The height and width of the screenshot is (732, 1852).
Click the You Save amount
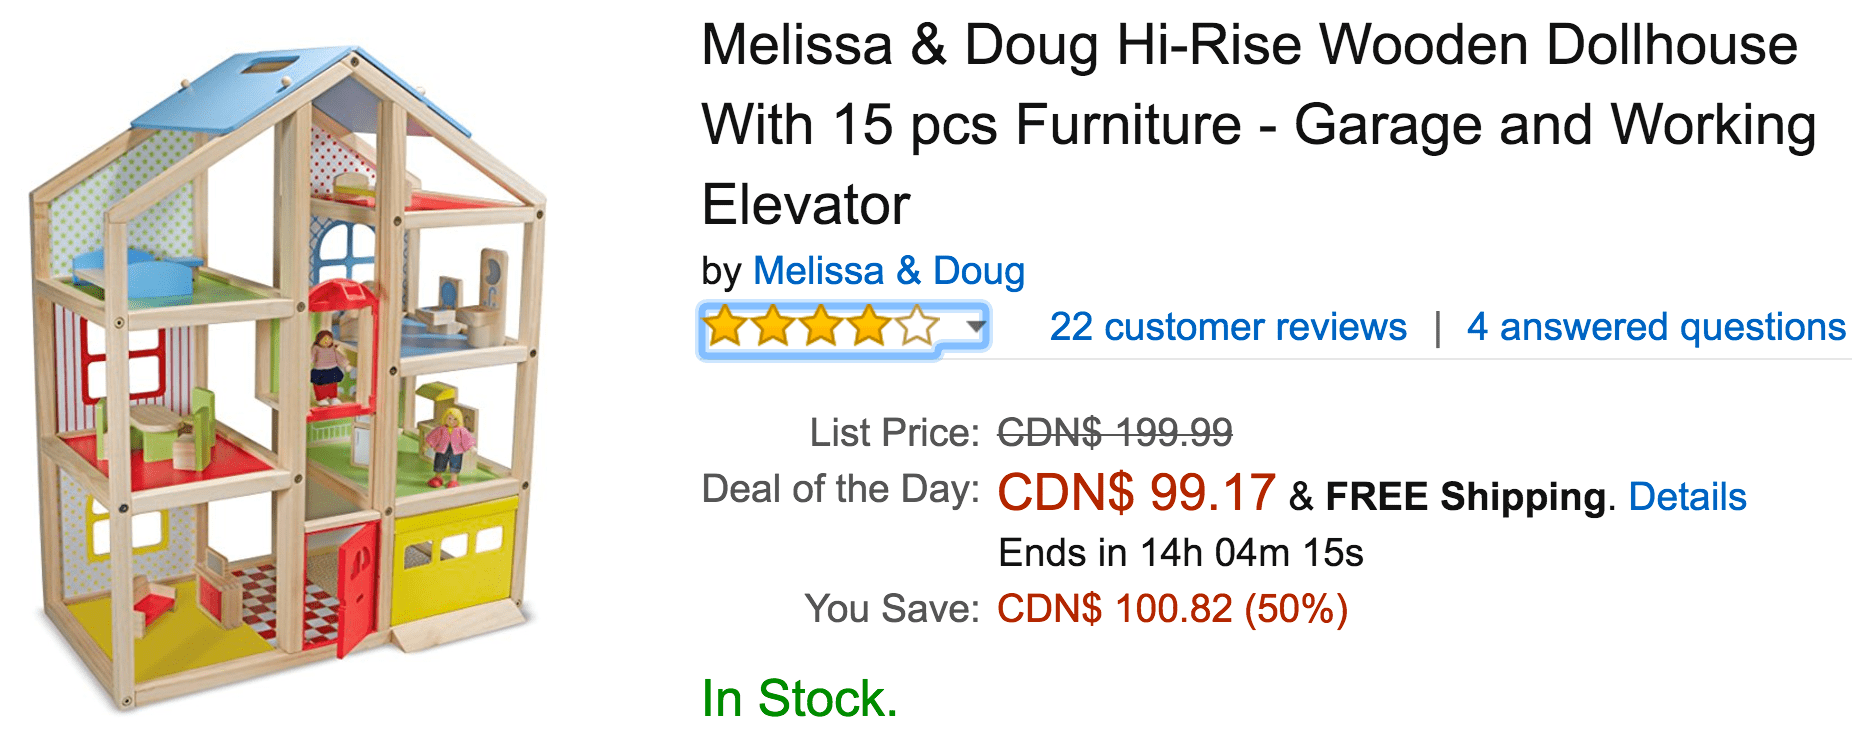[x=1172, y=609]
